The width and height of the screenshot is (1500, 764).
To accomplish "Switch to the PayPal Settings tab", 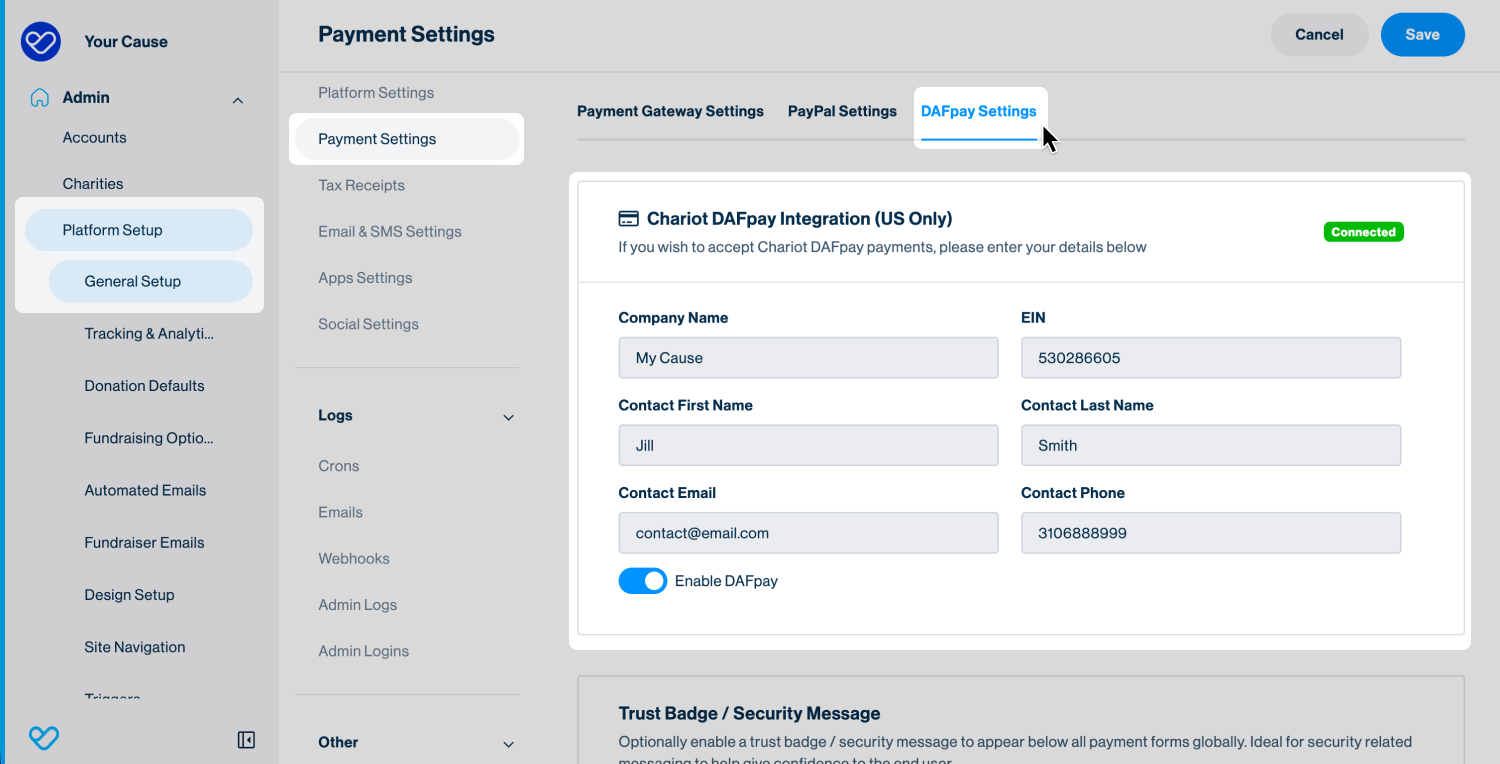I will tap(842, 112).
